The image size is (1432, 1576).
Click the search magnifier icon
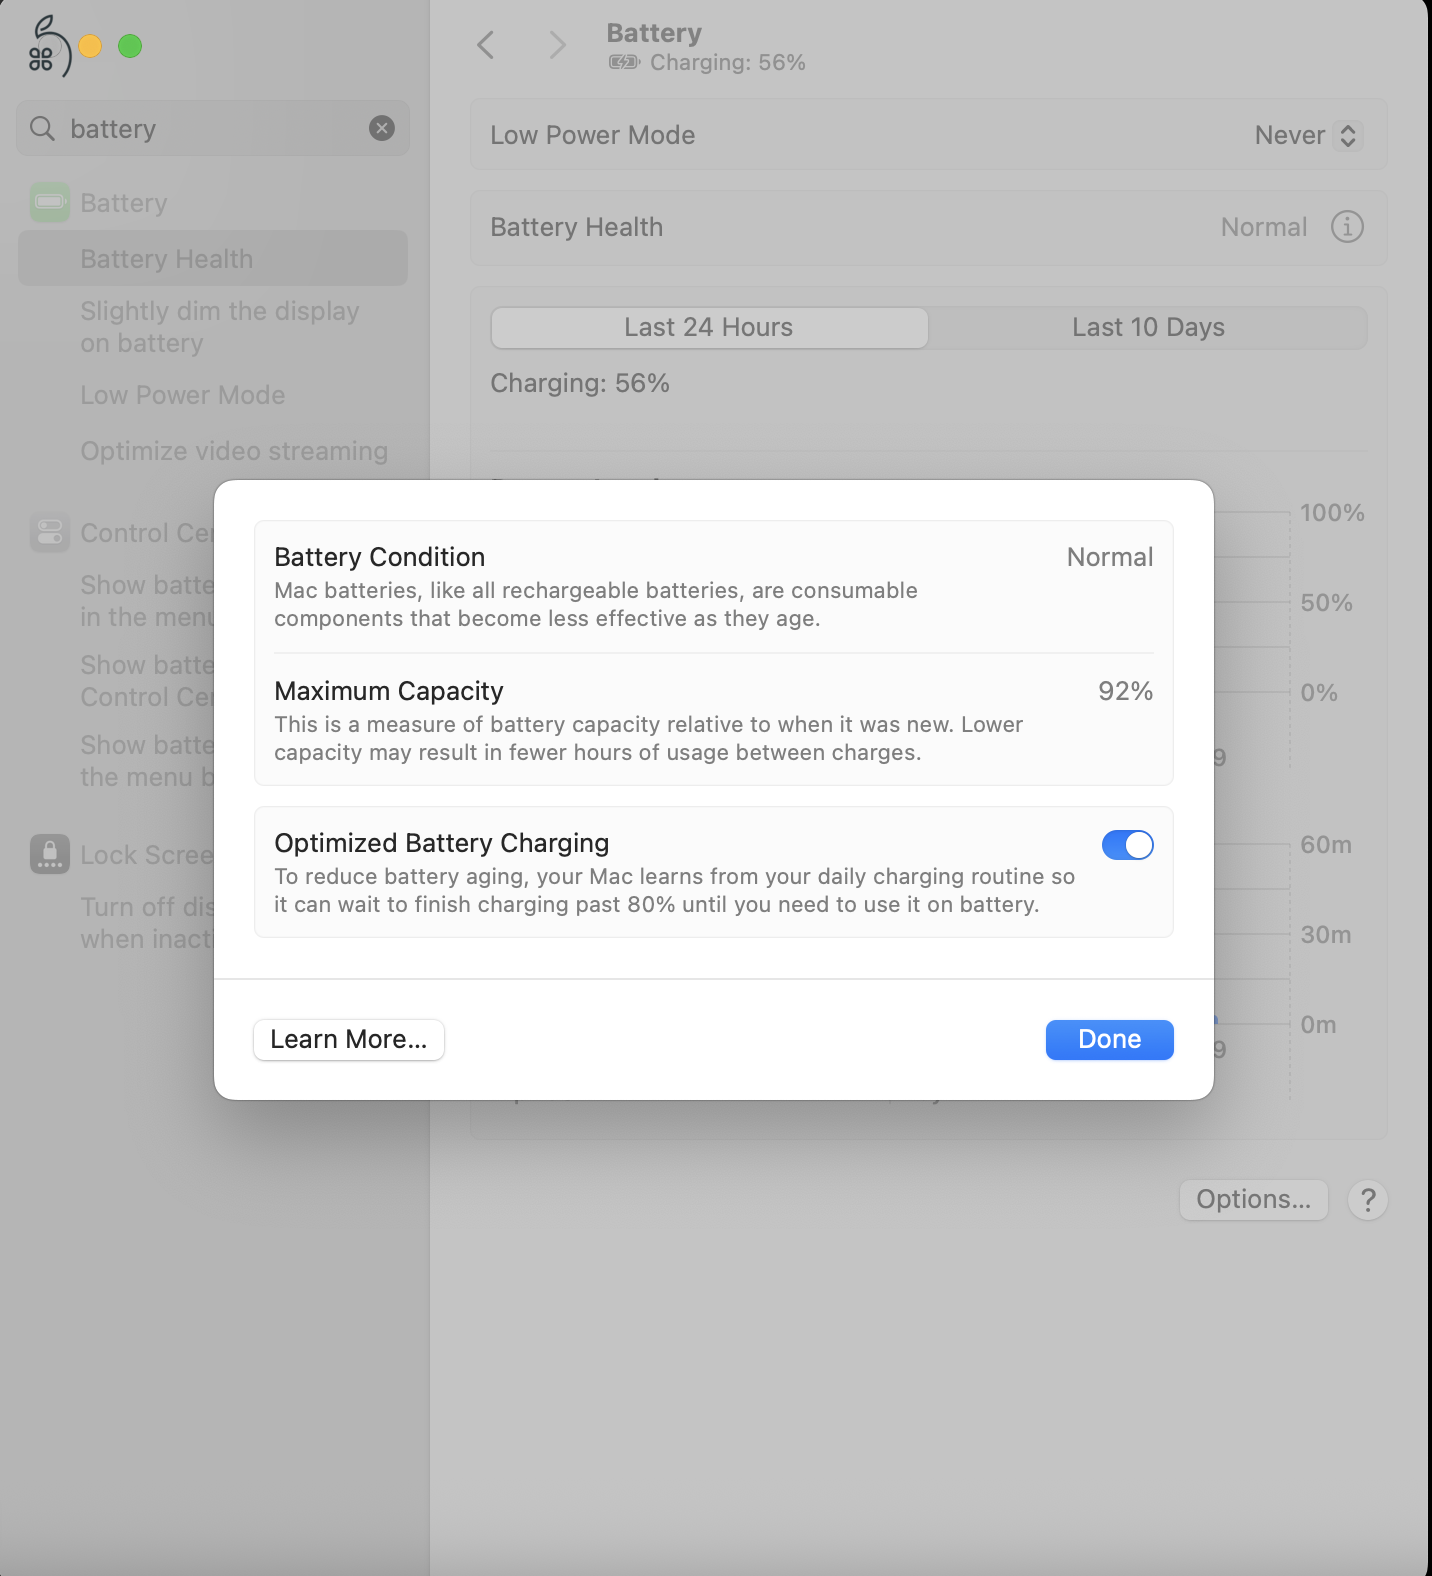coord(42,128)
